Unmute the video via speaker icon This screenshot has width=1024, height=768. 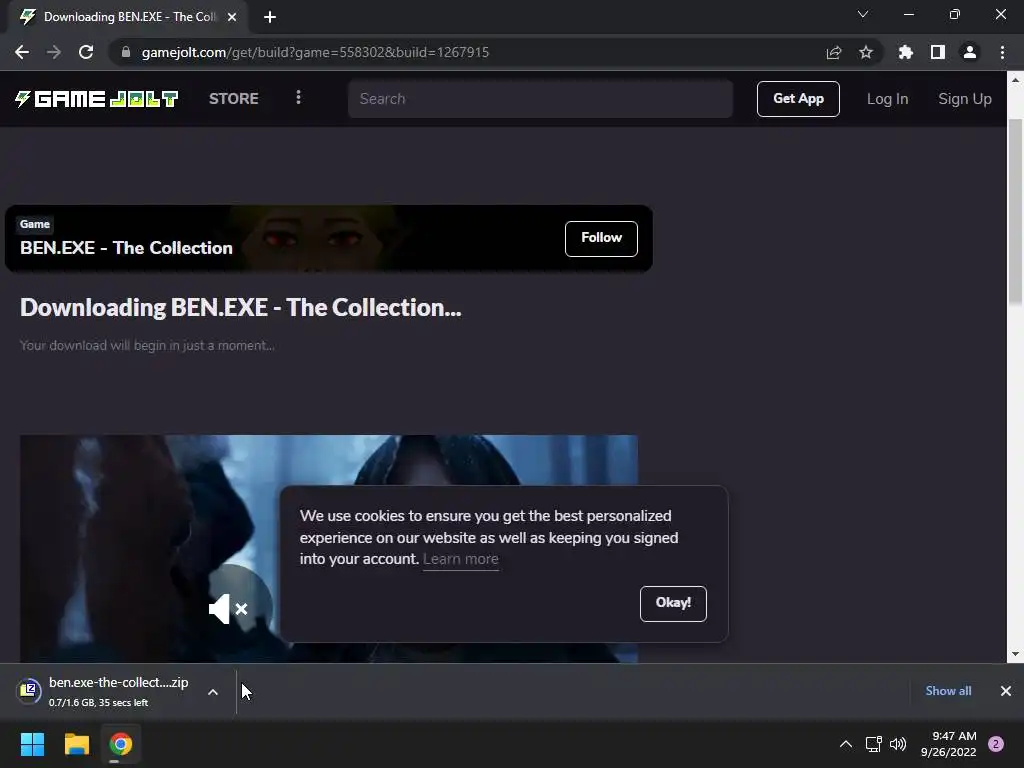(x=228, y=609)
